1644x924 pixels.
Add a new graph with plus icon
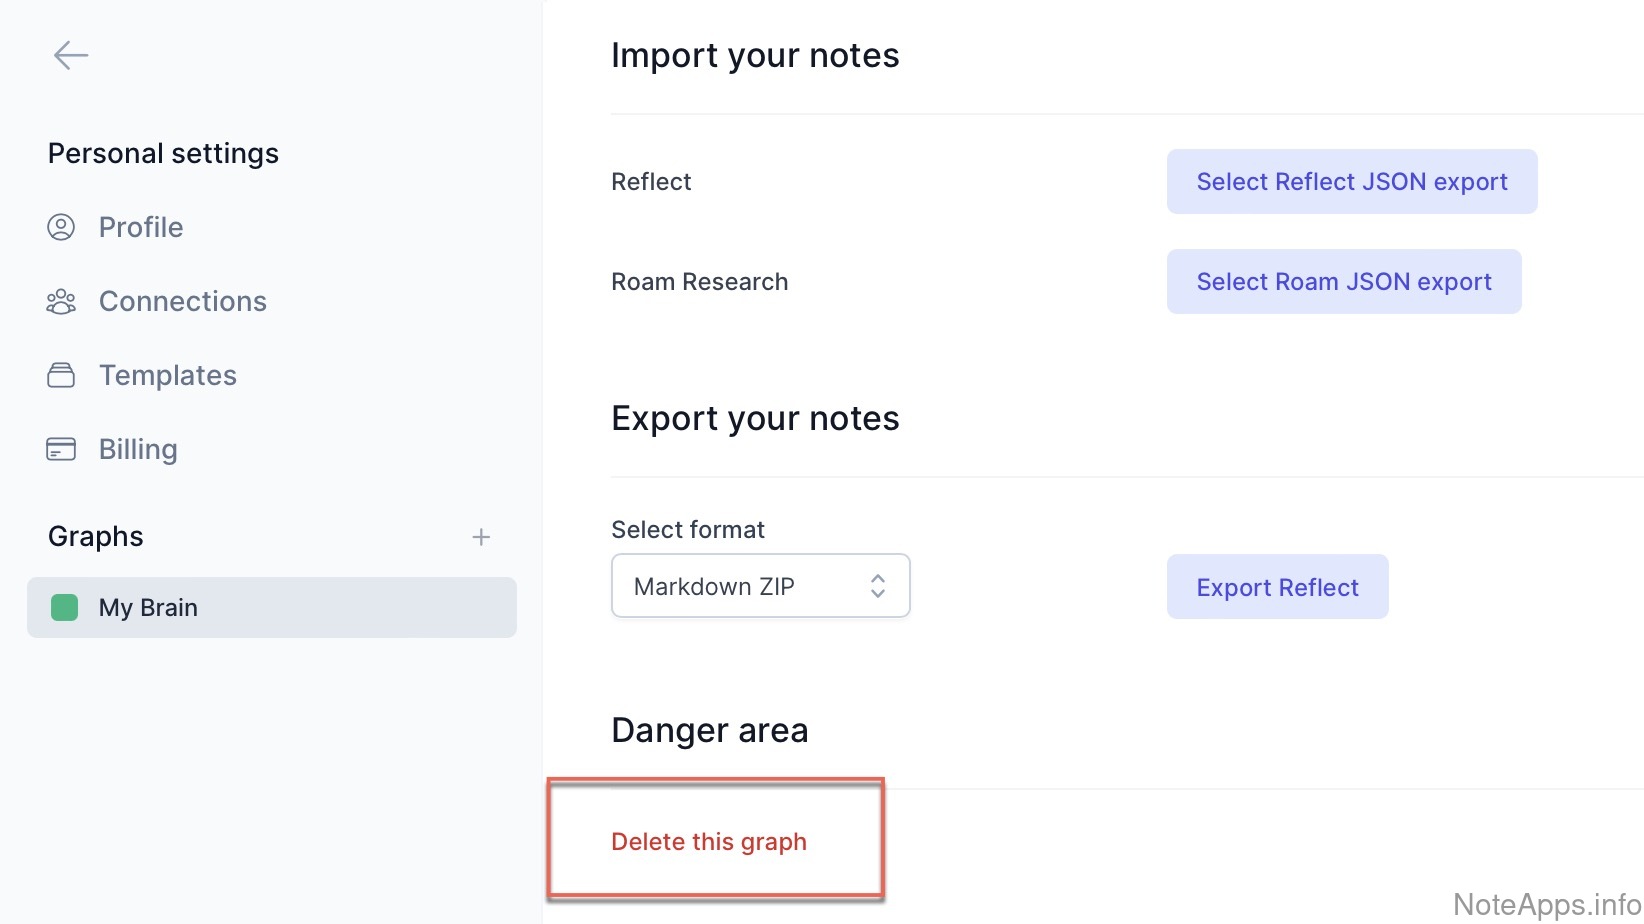click(481, 538)
